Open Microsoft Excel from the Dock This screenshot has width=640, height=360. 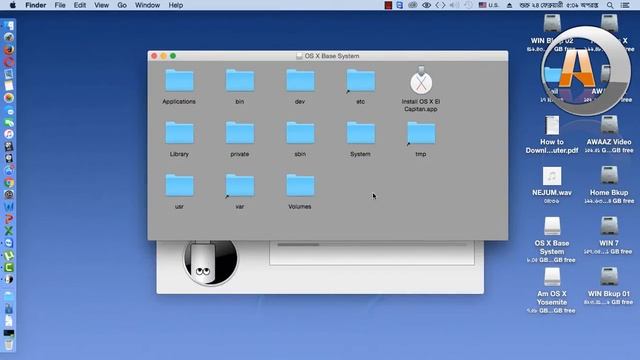coord(9,231)
